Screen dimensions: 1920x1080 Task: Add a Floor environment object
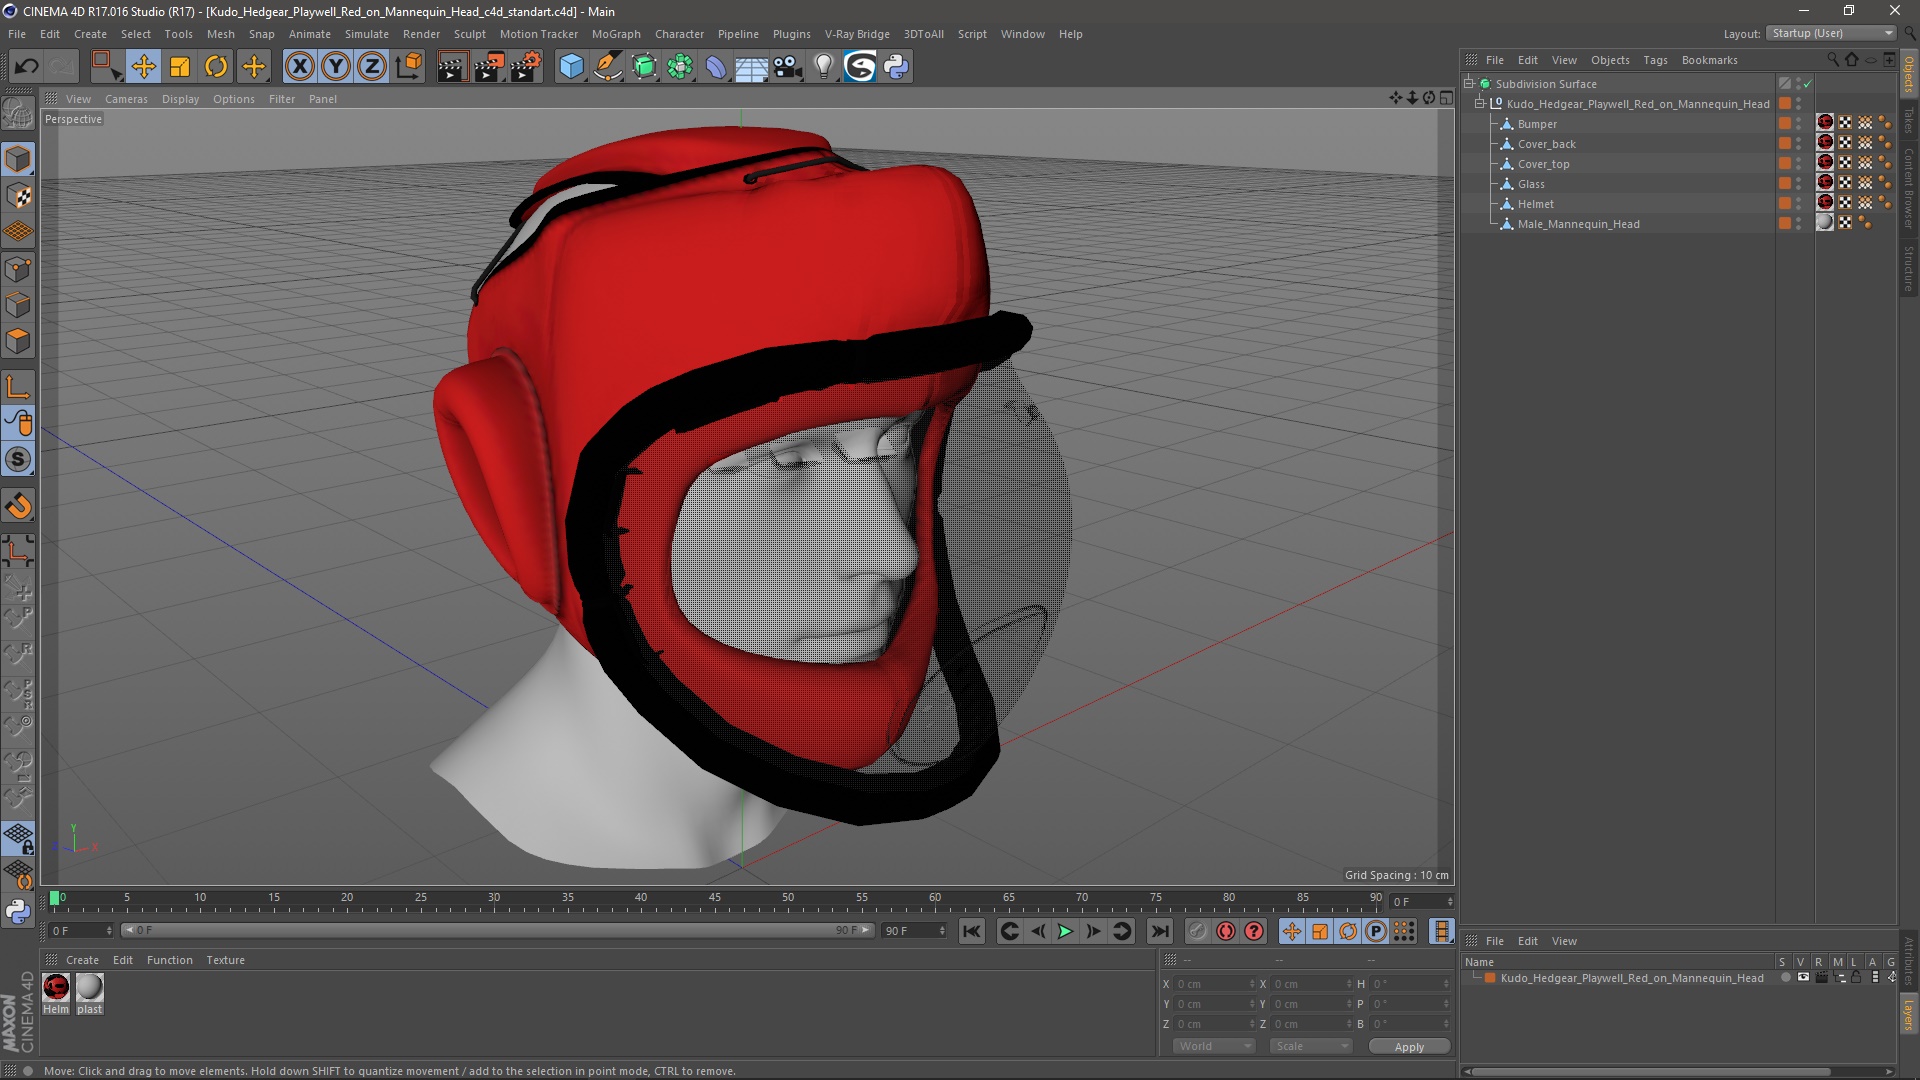[752, 67]
